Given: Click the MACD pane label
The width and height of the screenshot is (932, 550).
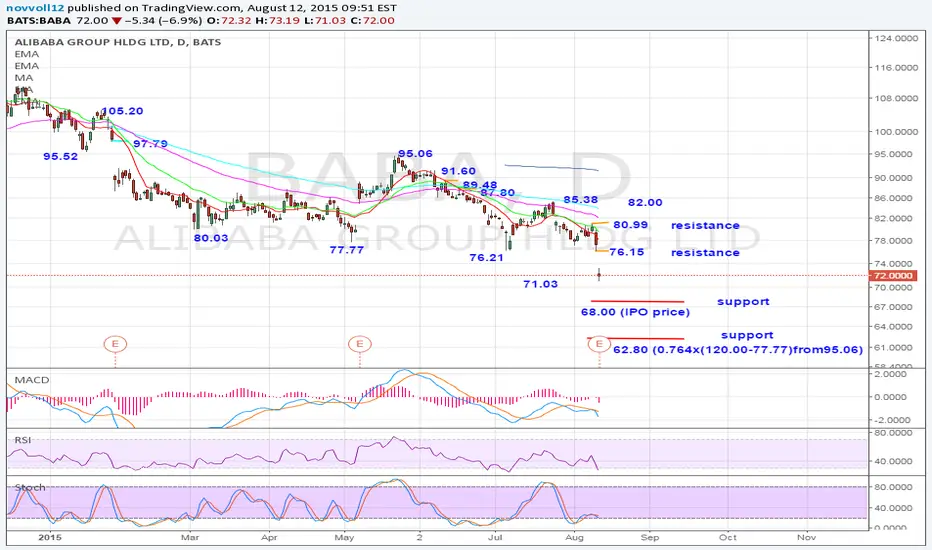Looking at the screenshot, I should pyautogui.click(x=32, y=380).
